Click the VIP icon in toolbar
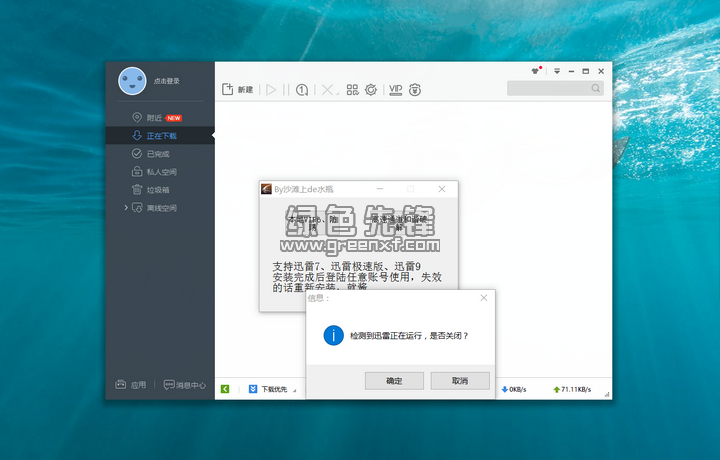Viewport: 720px width, 460px height. pyautogui.click(x=395, y=90)
